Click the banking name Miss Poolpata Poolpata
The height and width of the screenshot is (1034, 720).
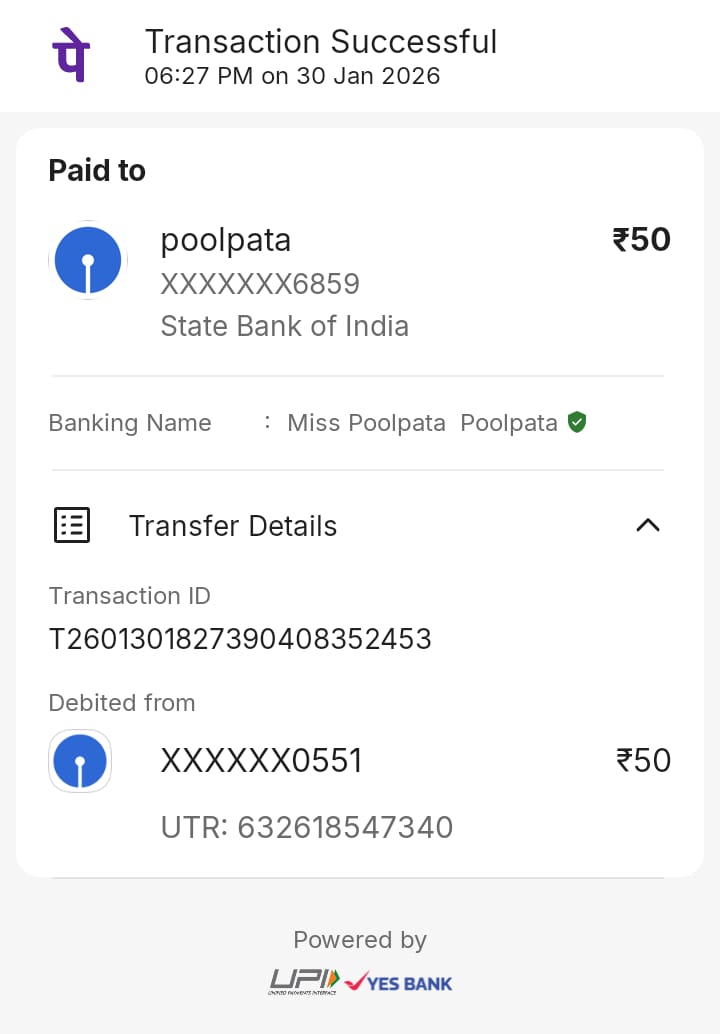422,423
